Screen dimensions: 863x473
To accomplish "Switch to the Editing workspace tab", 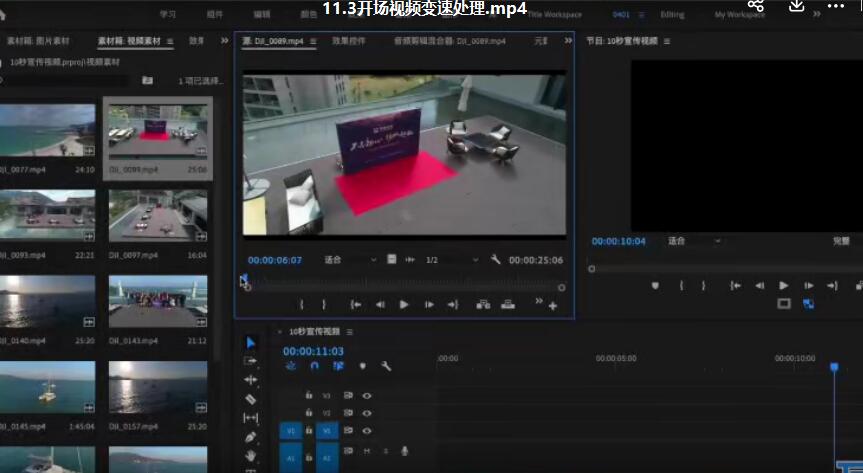I will click(x=672, y=15).
